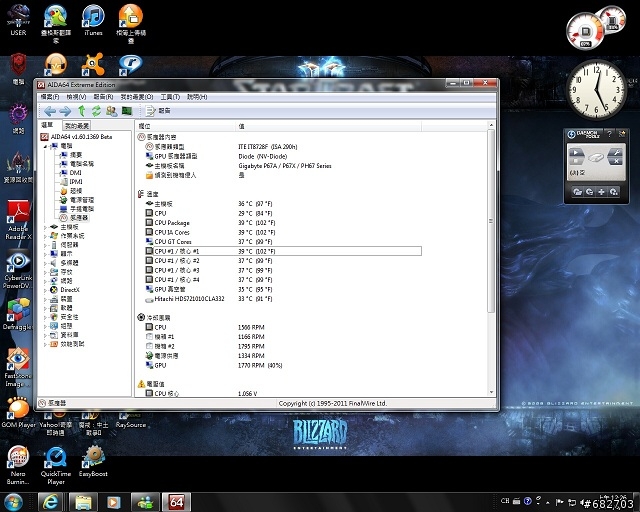Click the DirectX icon in the tree
640x512 pixels.
(x=54, y=290)
